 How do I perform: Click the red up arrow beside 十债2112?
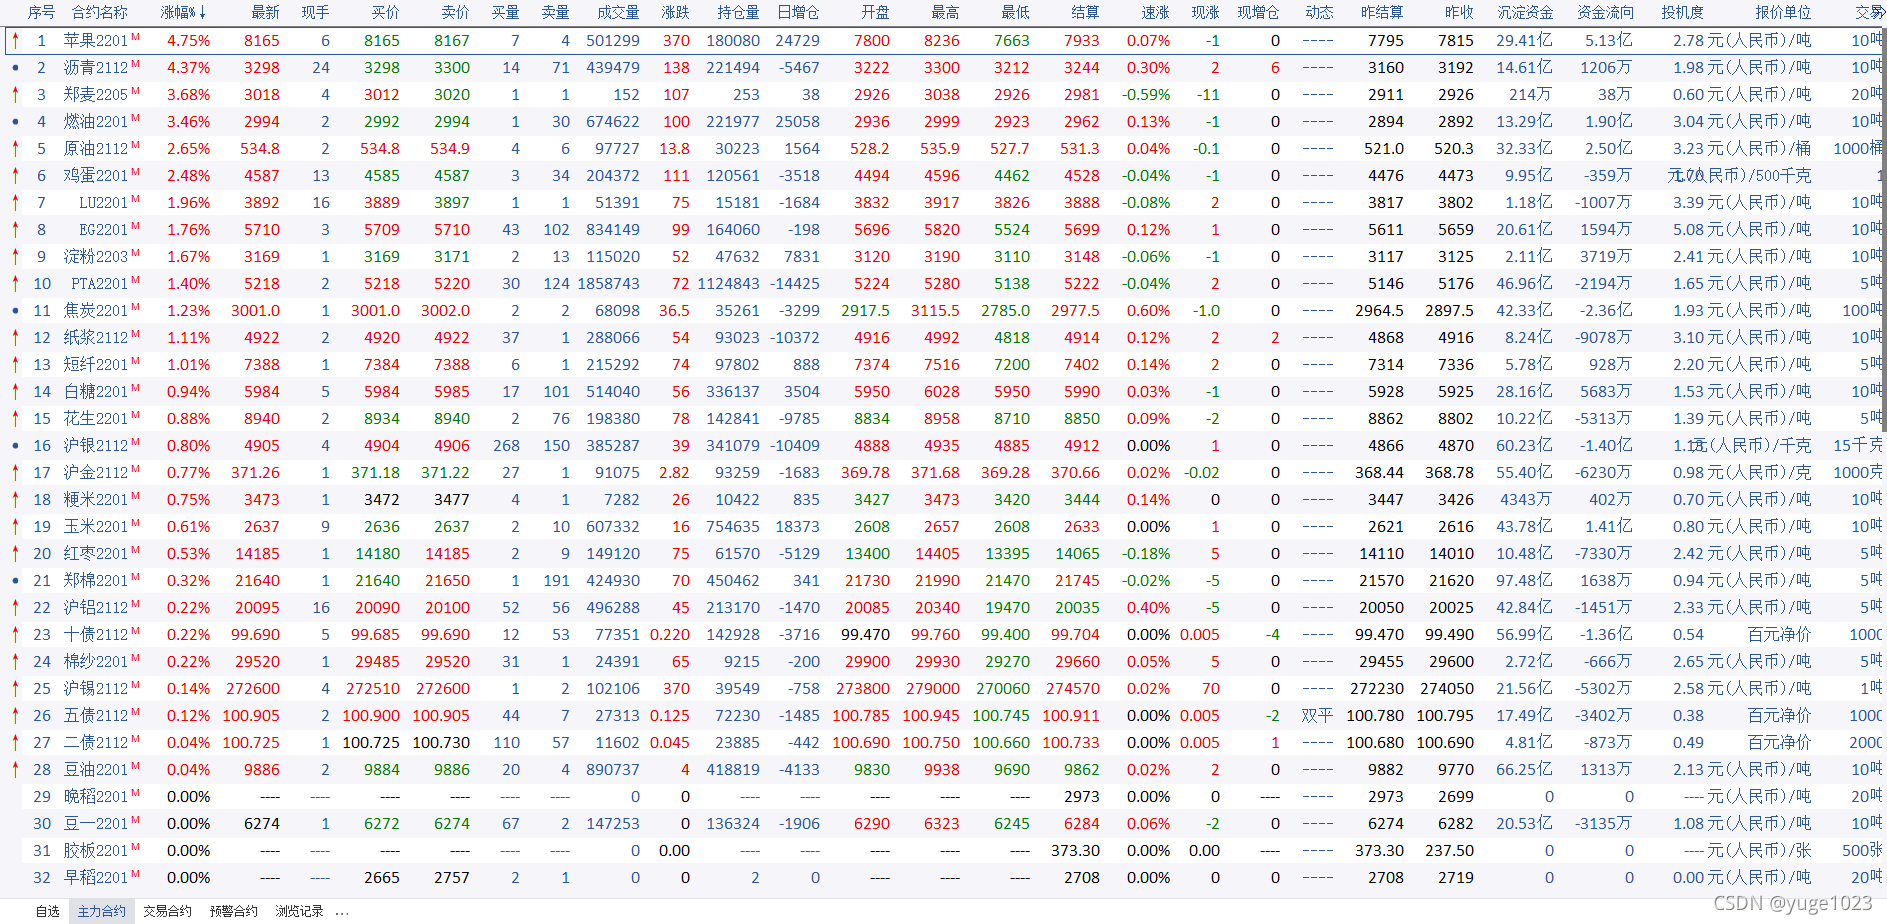15,634
